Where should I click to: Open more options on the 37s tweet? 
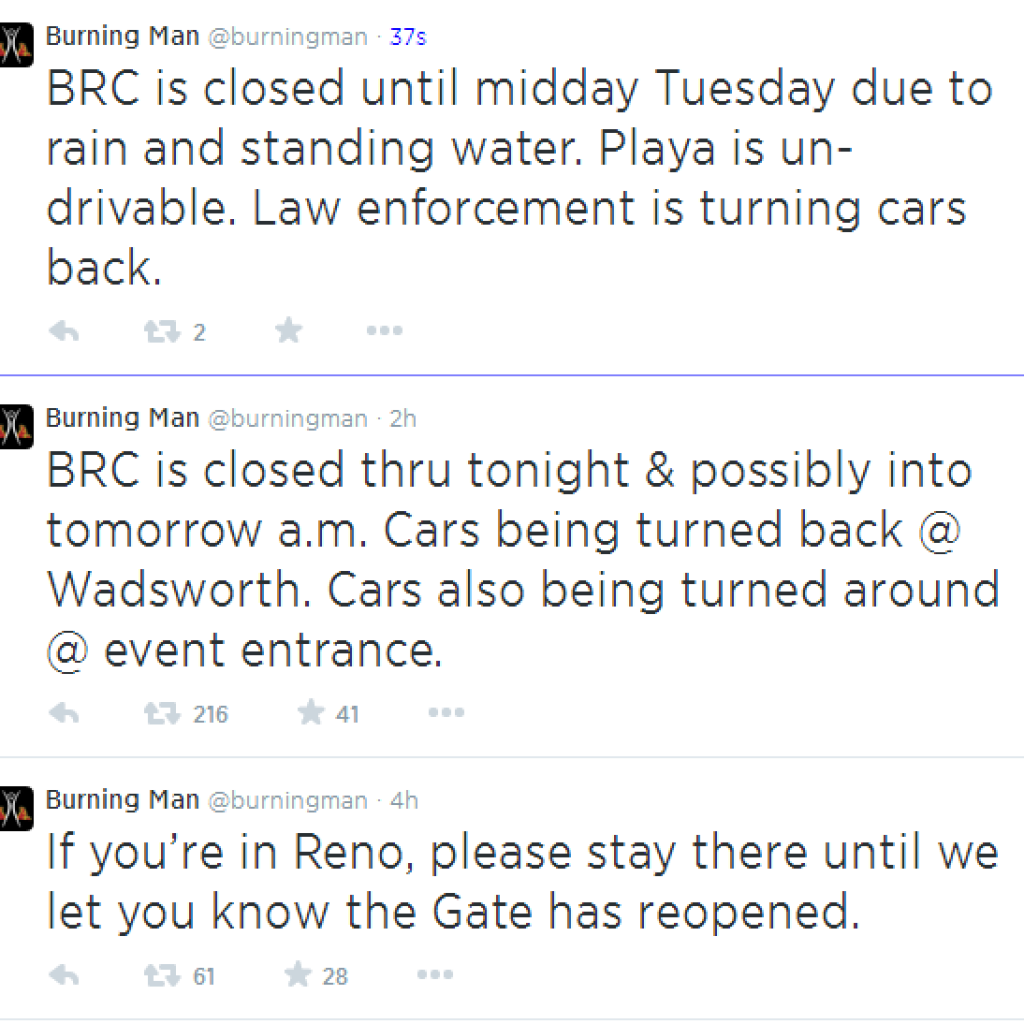[x=384, y=332]
